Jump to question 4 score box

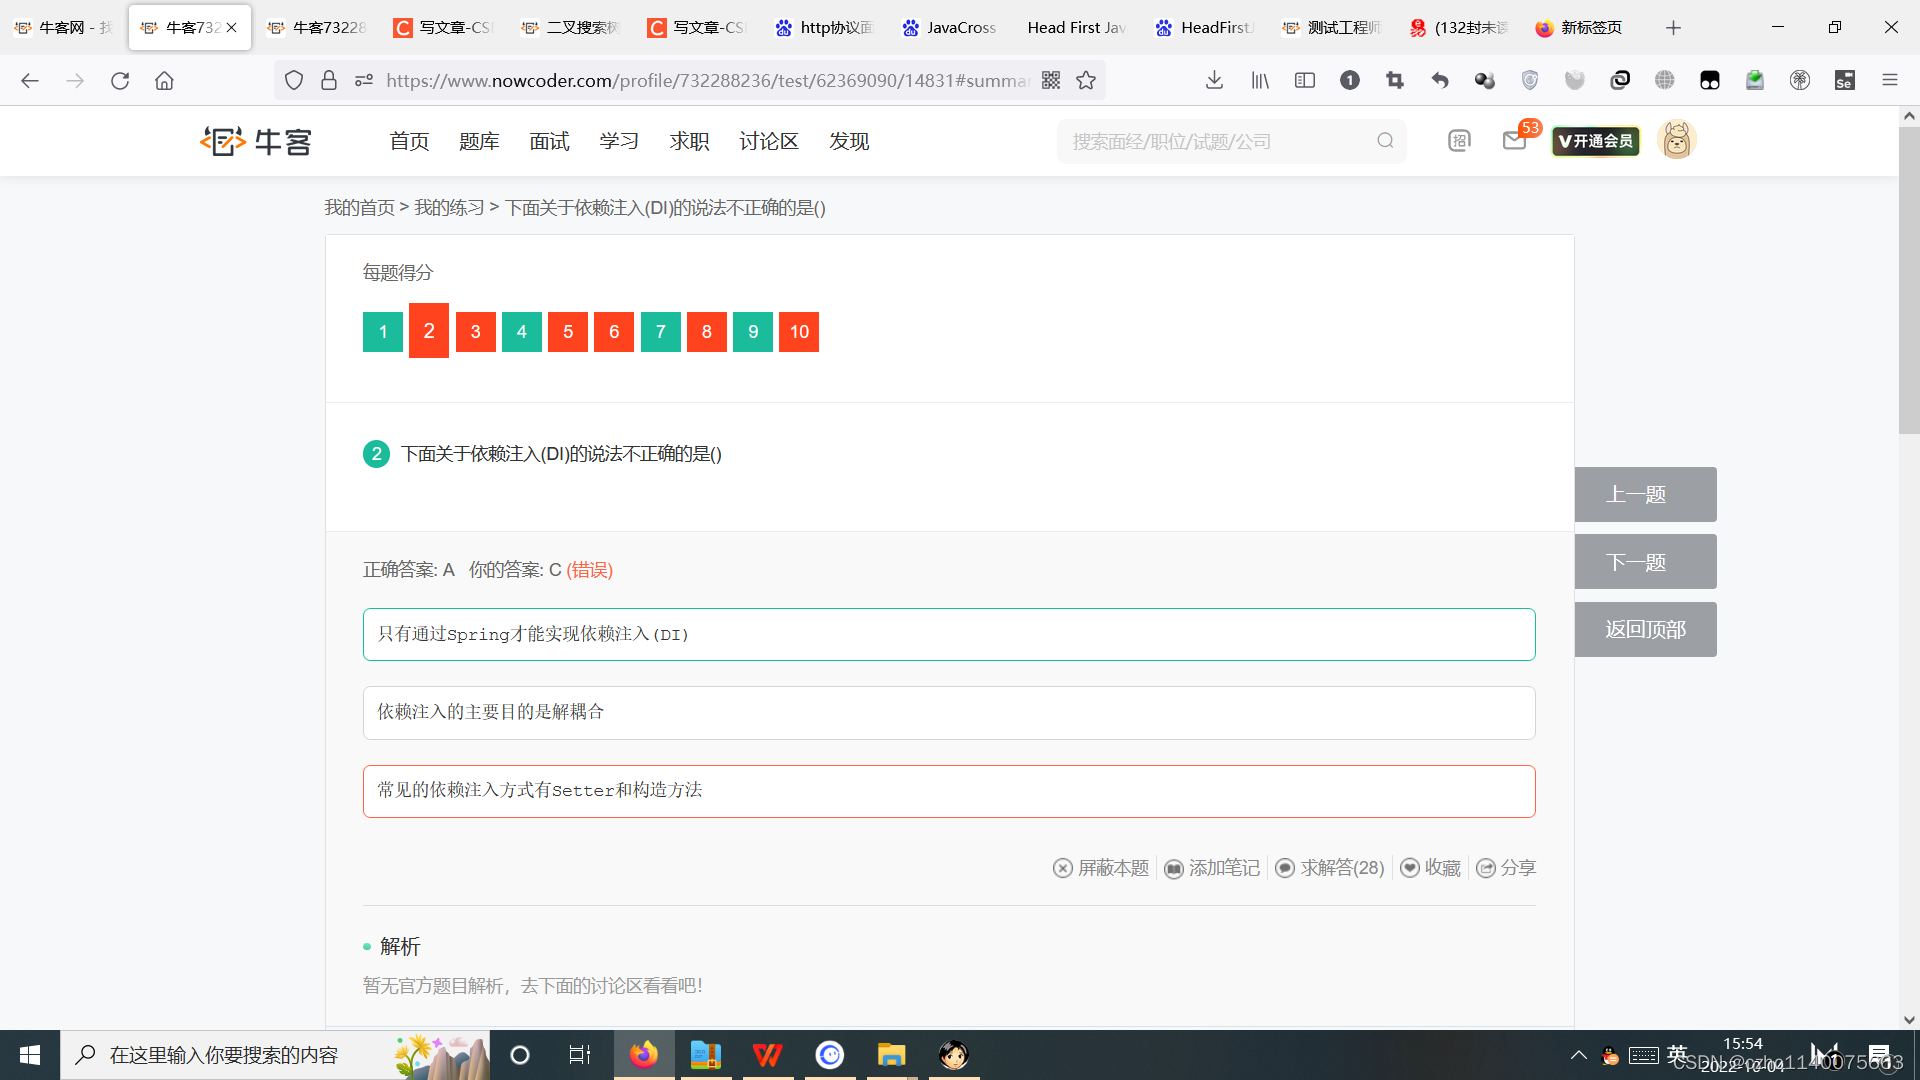click(522, 332)
